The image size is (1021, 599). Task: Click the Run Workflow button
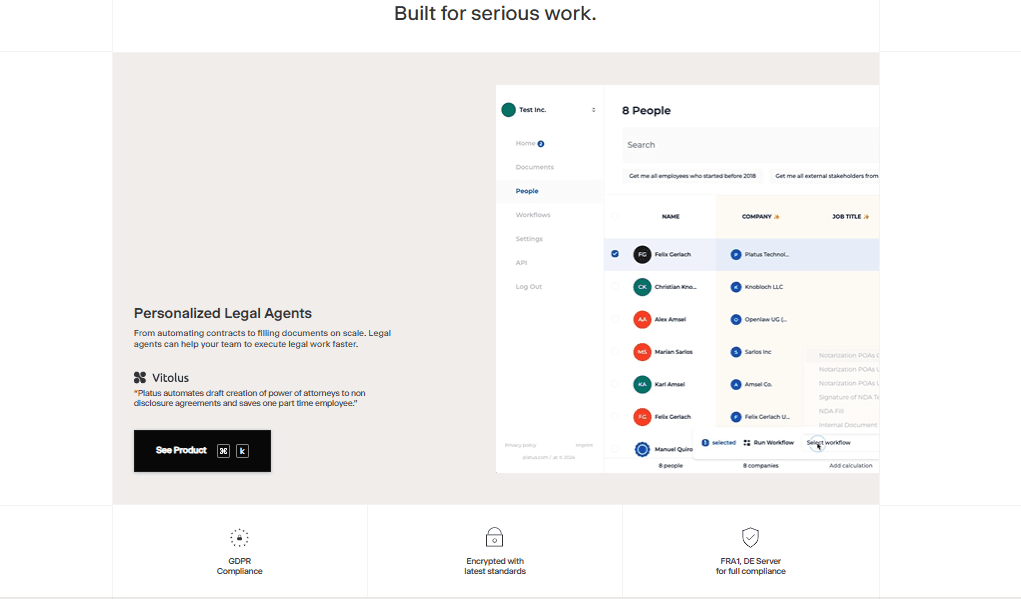click(768, 443)
